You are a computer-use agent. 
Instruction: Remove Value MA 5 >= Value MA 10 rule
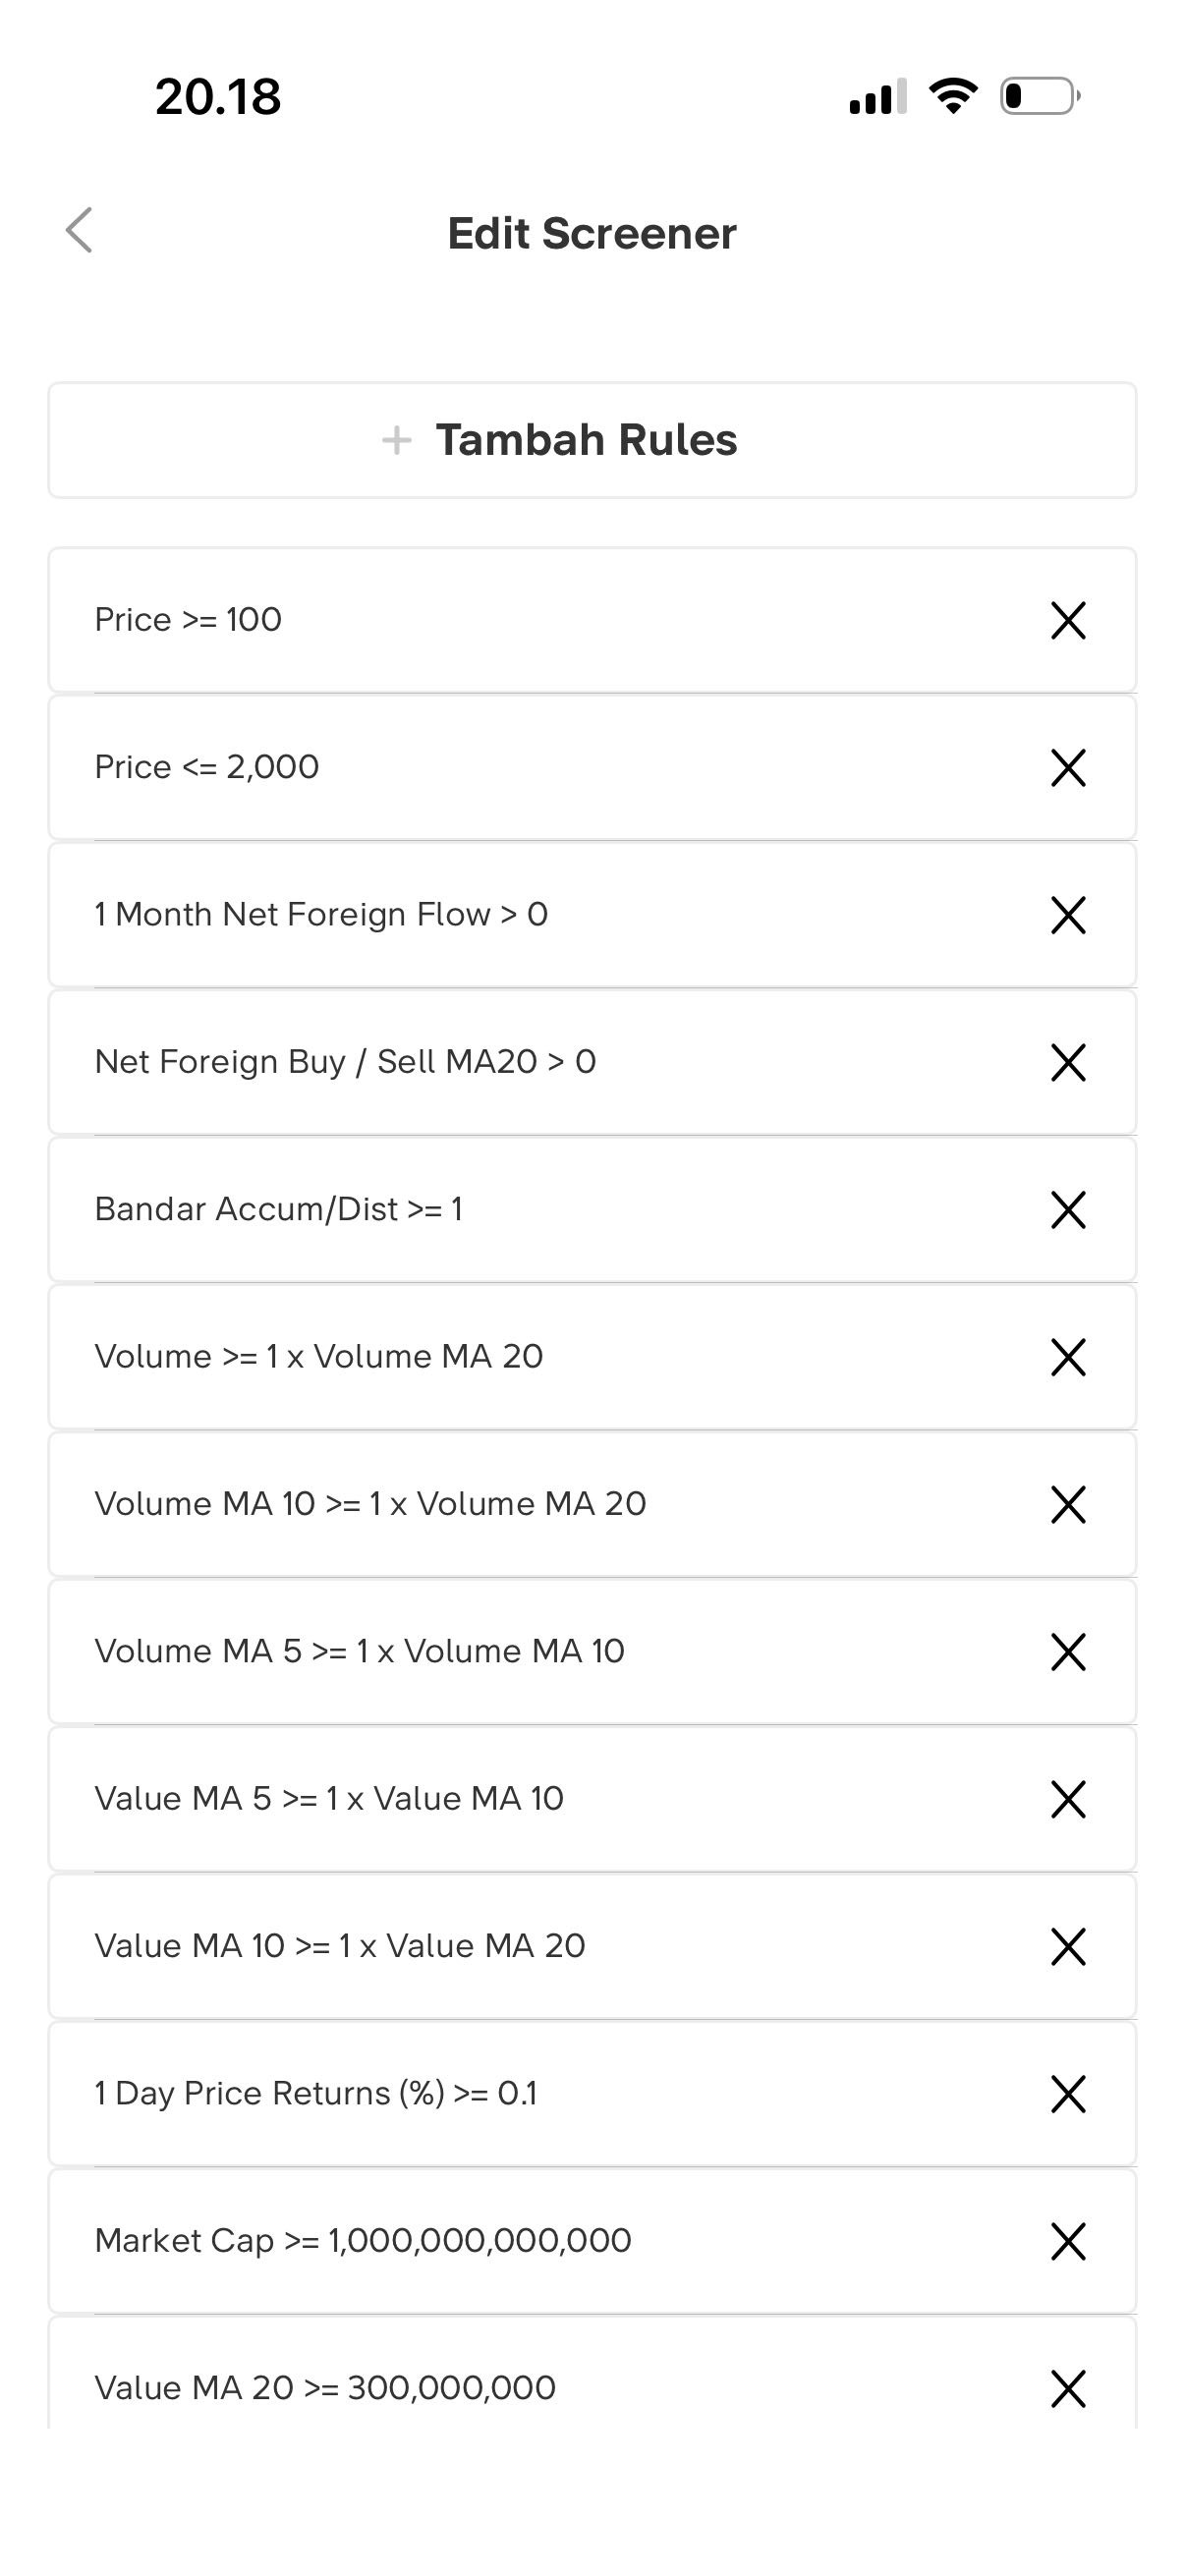coord(1068,1799)
